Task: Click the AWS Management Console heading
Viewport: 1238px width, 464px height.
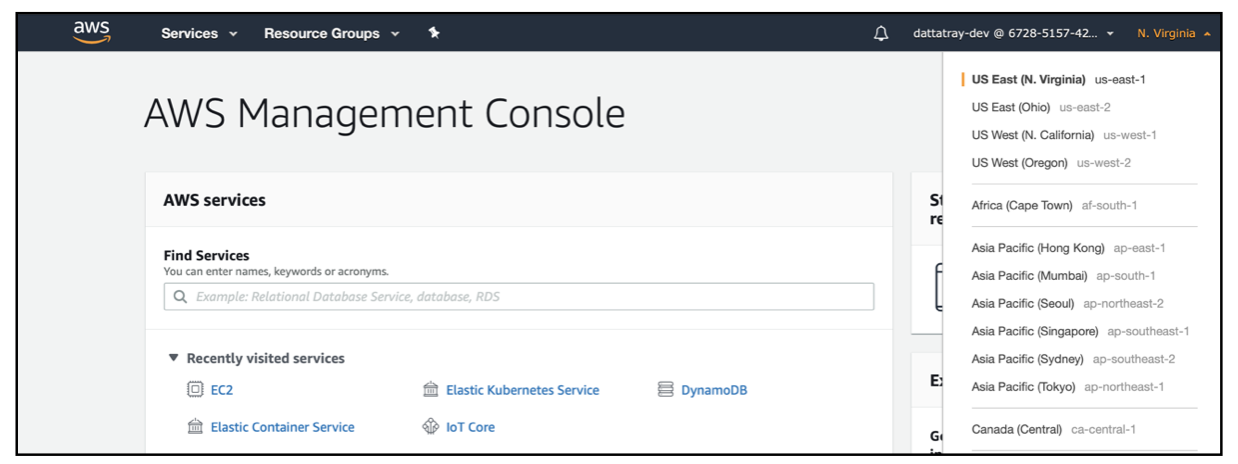Action: [385, 114]
